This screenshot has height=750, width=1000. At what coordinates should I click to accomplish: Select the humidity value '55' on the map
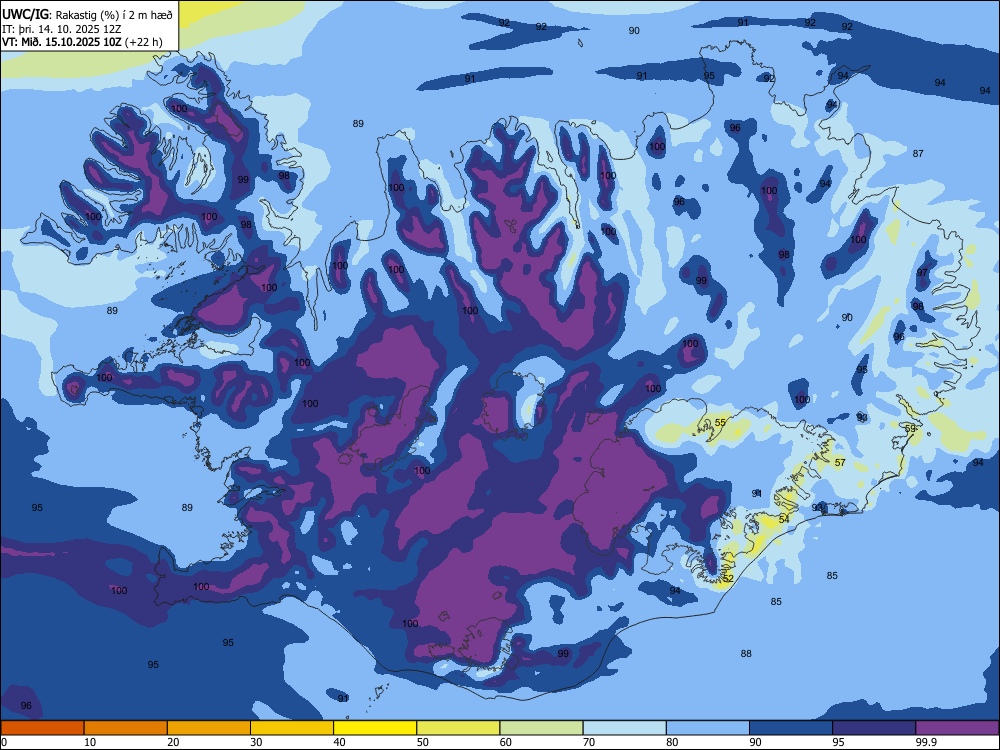pyautogui.click(x=720, y=423)
